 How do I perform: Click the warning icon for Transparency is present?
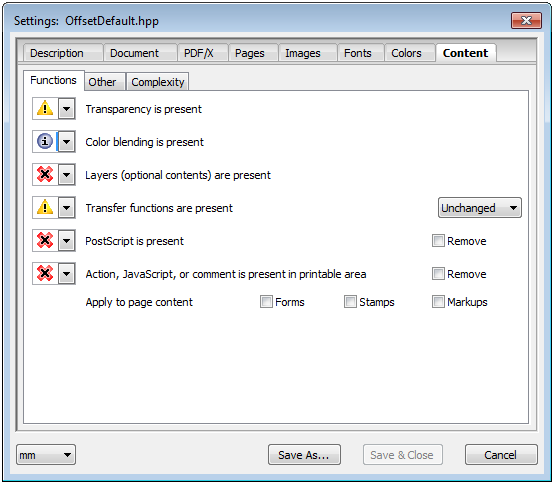click(45, 108)
